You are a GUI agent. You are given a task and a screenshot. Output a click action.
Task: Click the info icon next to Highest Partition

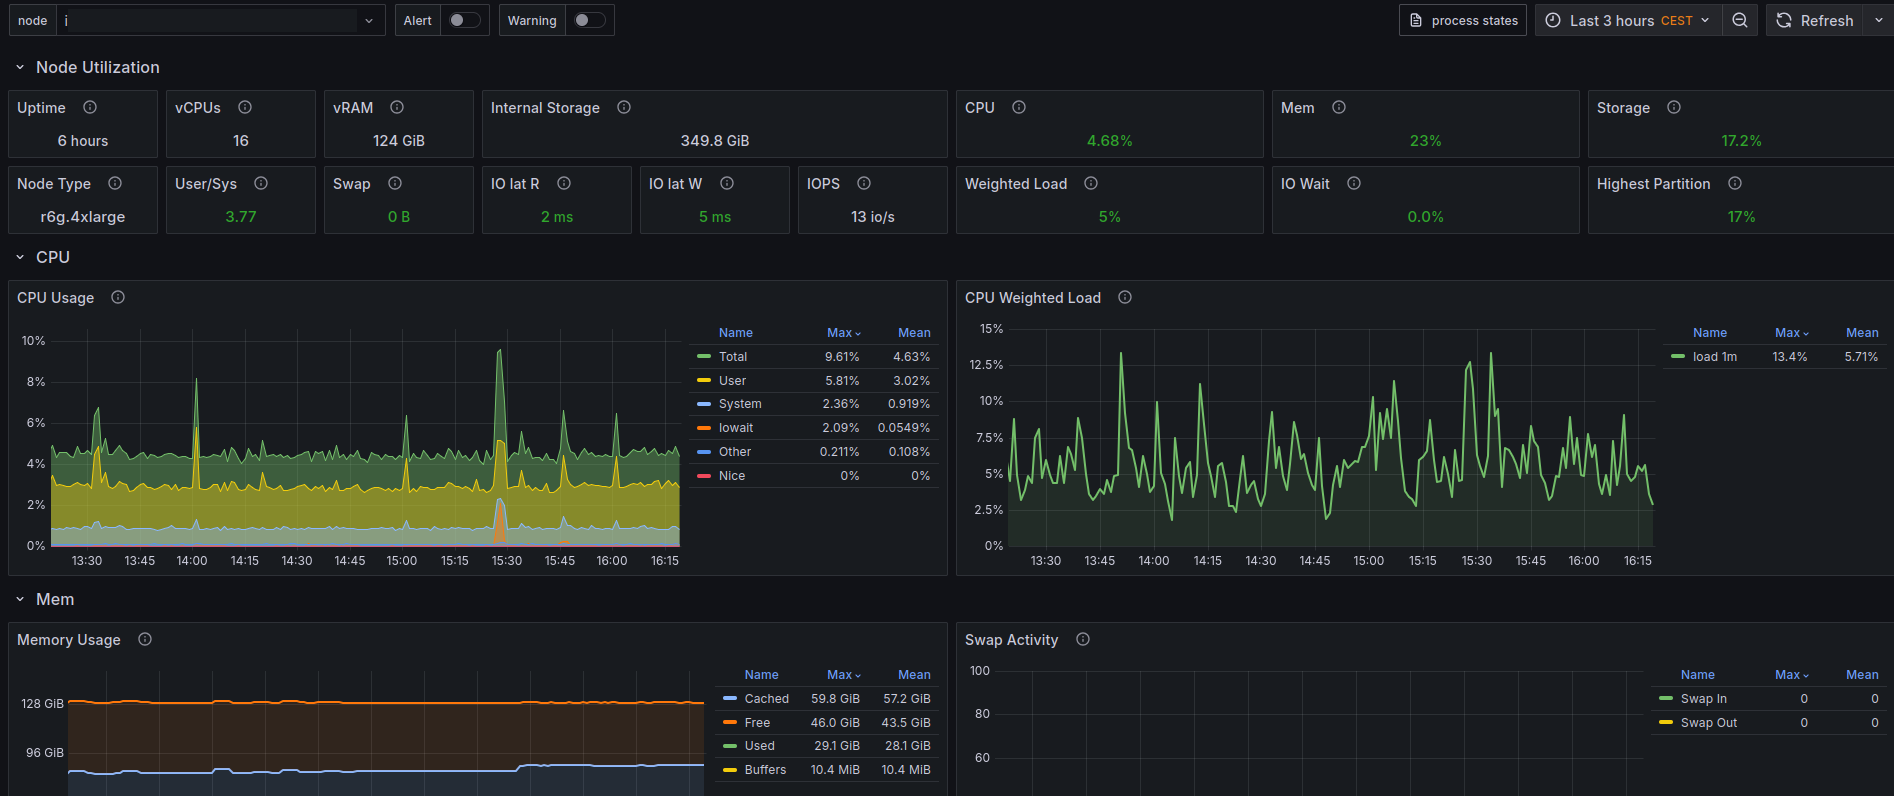(x=1735, y=183)
